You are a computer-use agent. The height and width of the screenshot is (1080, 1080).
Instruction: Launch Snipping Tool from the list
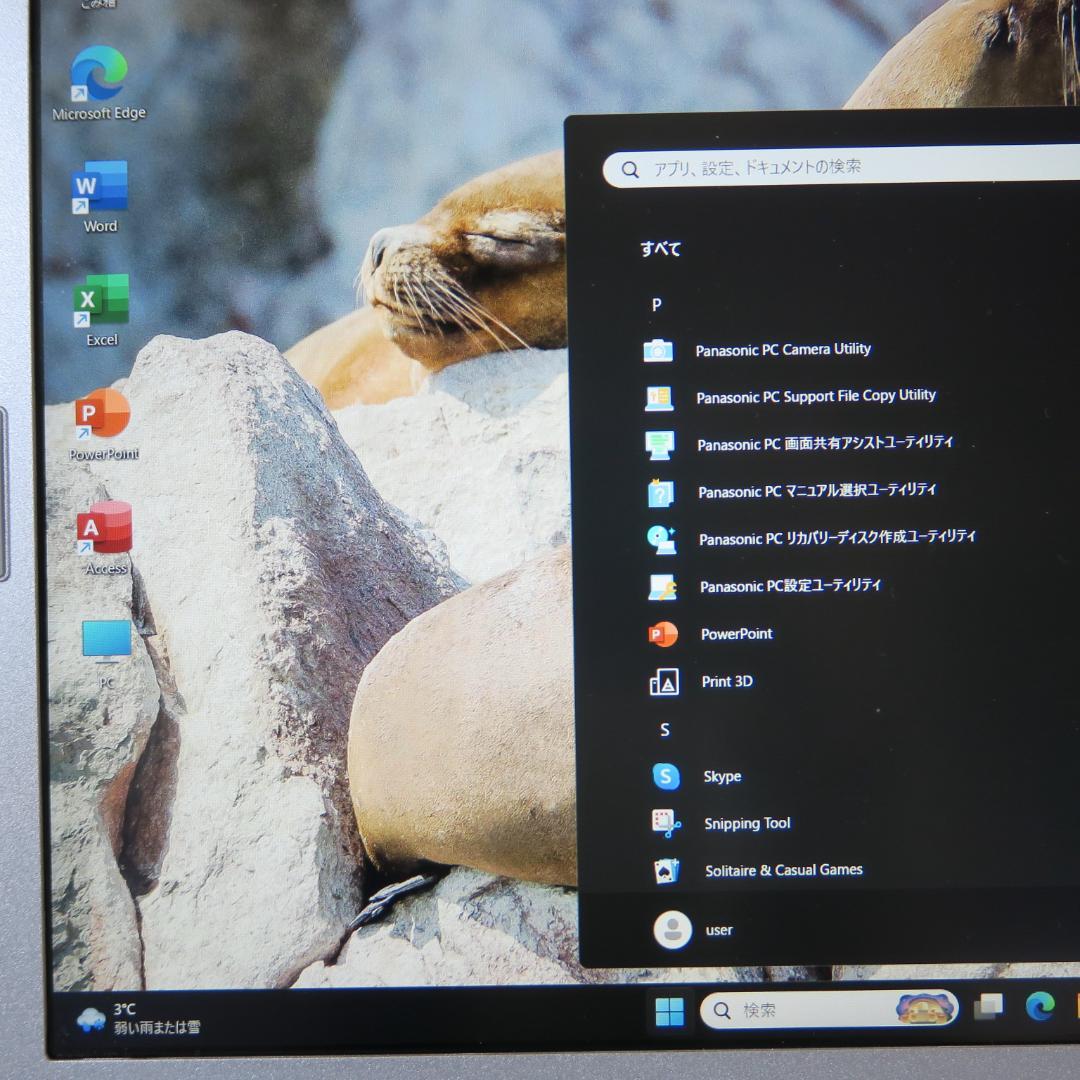[747, 824]
